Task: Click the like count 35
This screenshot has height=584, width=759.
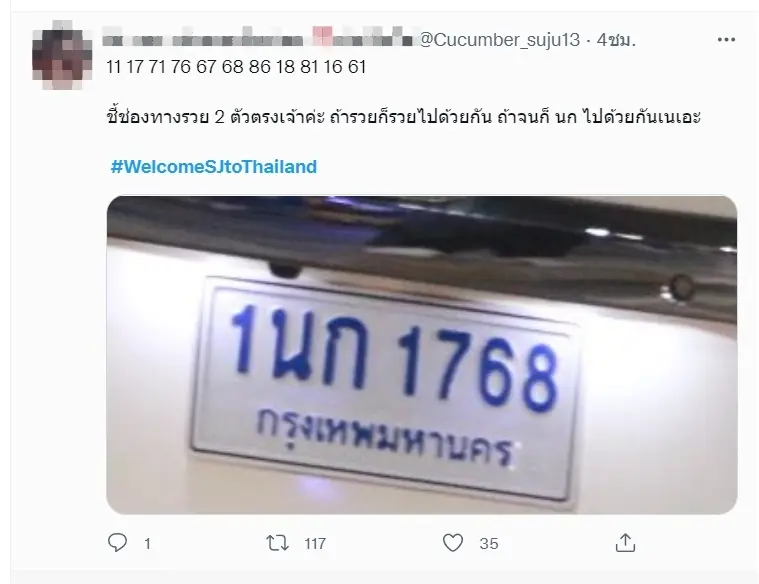Action: click(489, 544)
